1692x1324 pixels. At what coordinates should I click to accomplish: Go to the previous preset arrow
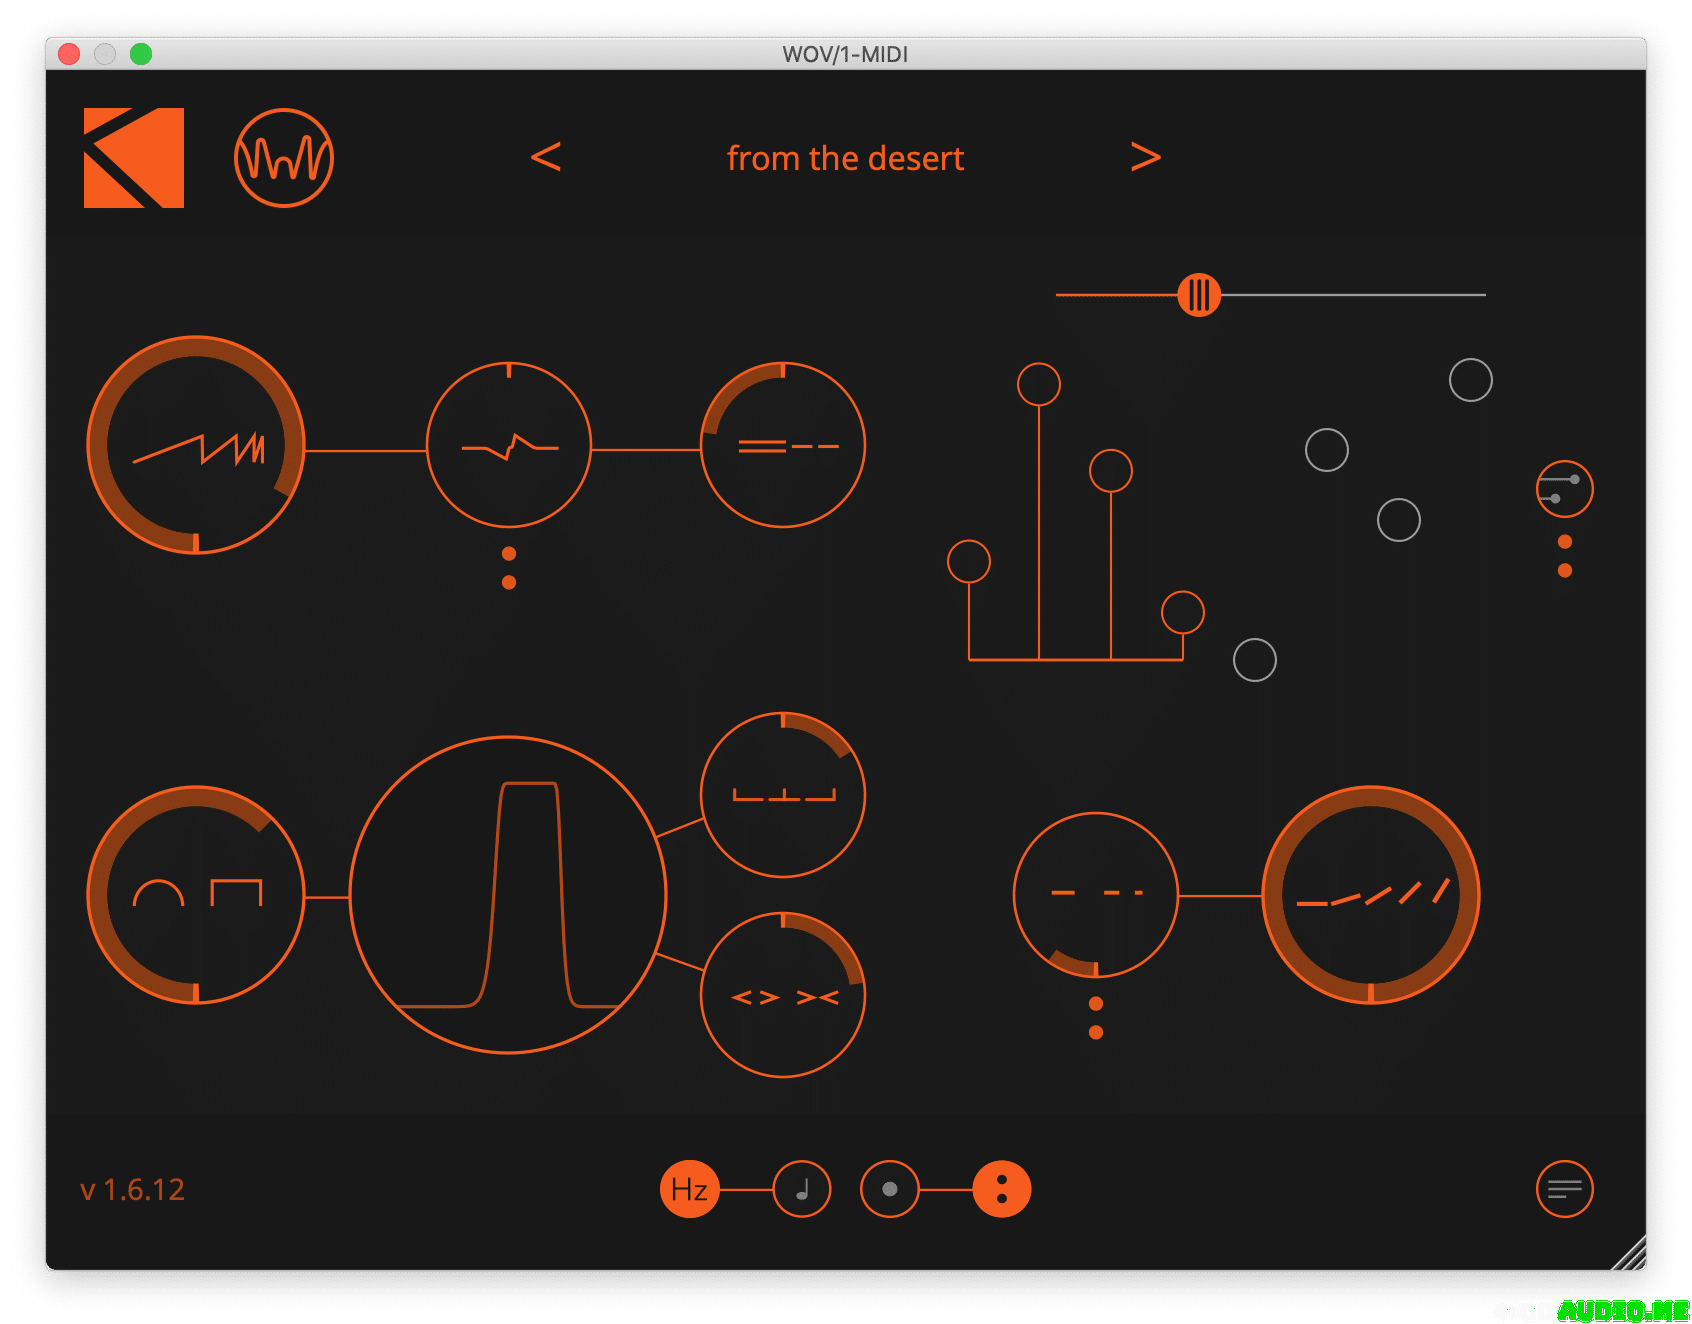[x=546, y=157]
